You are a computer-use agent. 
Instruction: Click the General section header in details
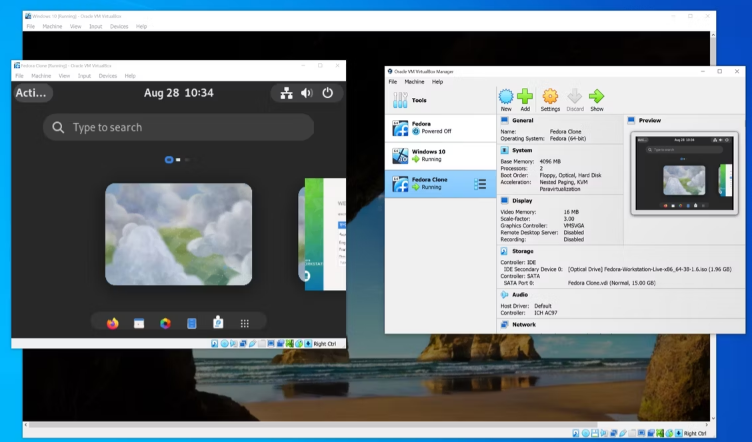[522, 120]
